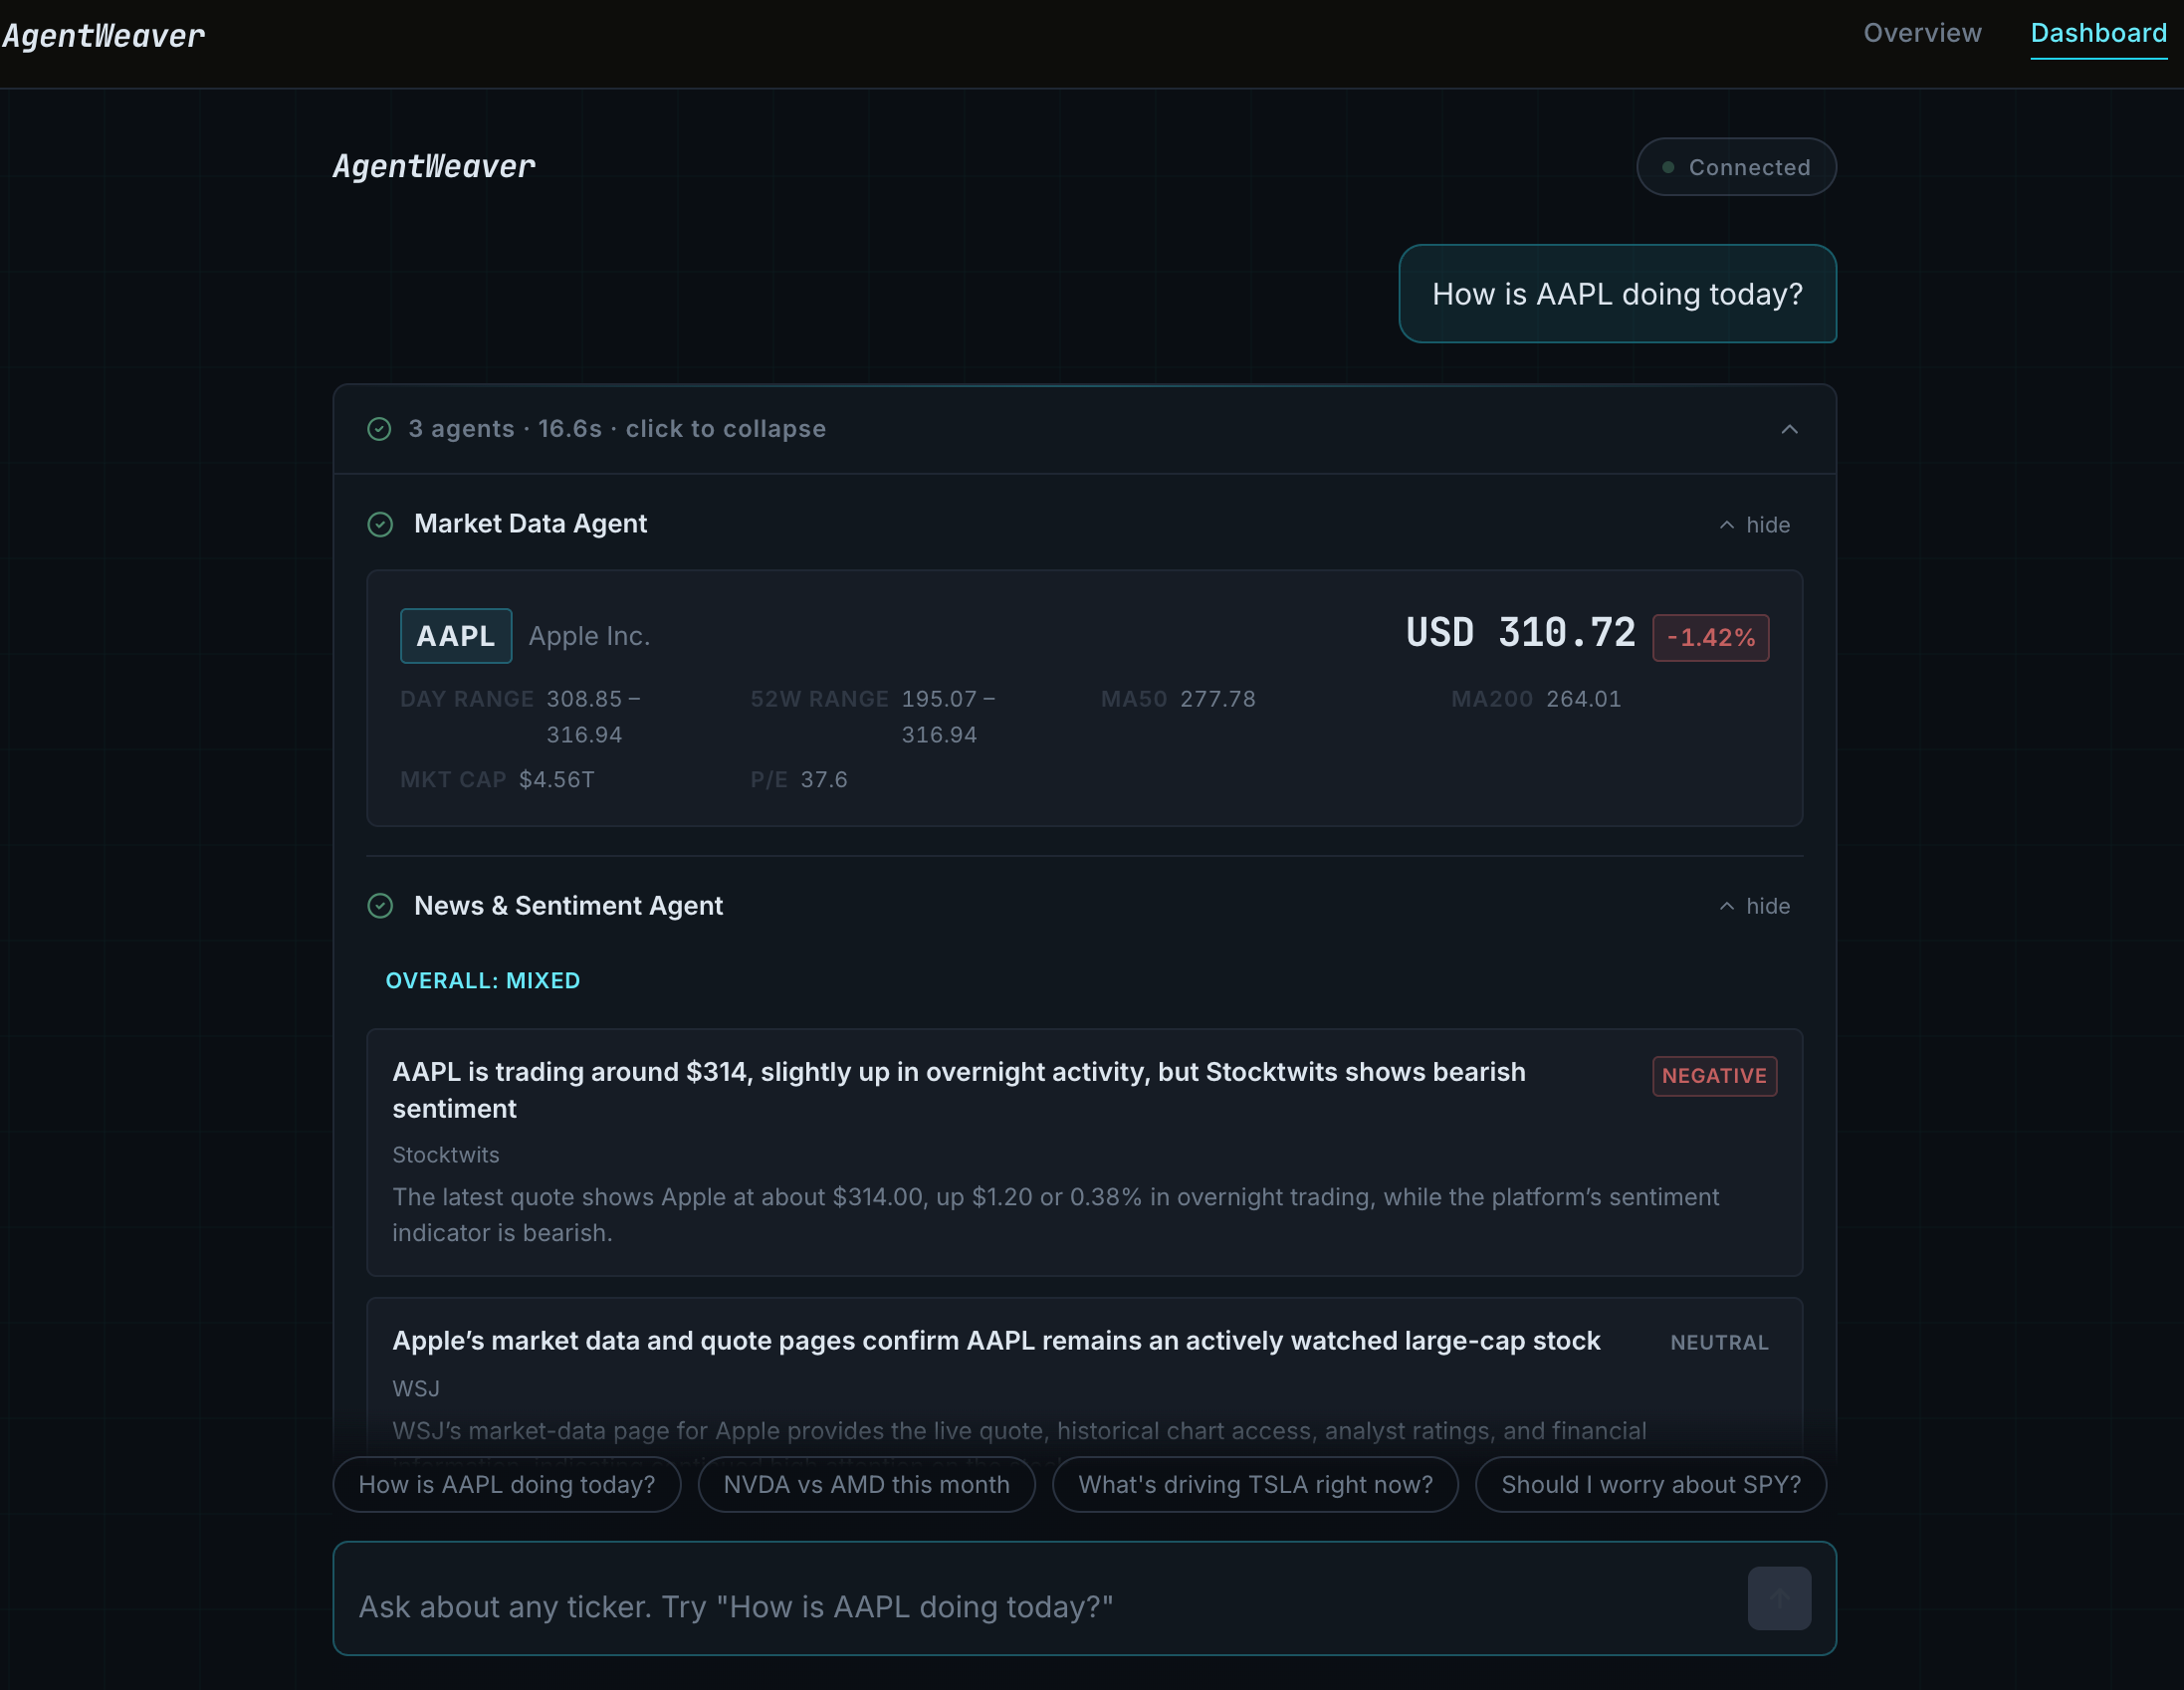The image size is (2184, 1690).
Task: Hide the Market Data Agent section
Action: coord(1755,525)
